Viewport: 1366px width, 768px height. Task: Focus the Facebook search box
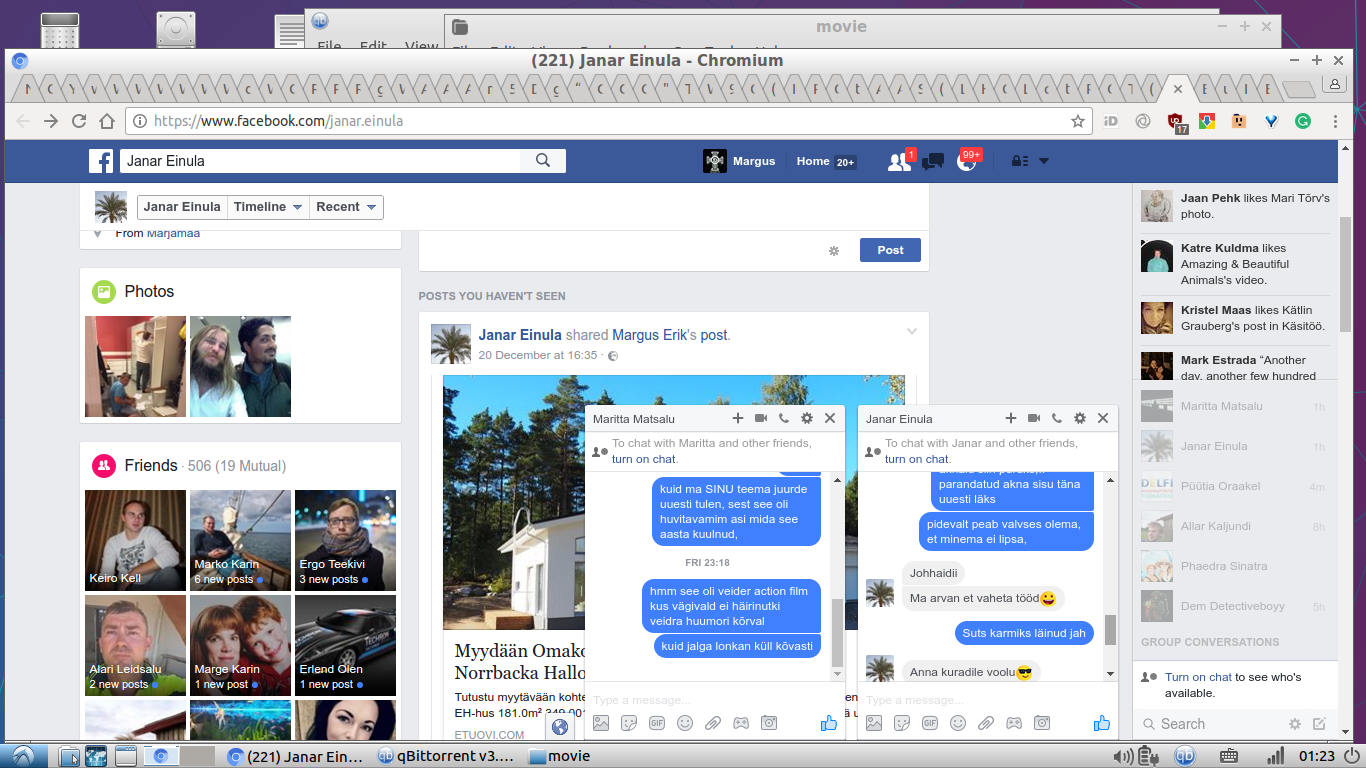pyautogui.click(x=320, y=161)
